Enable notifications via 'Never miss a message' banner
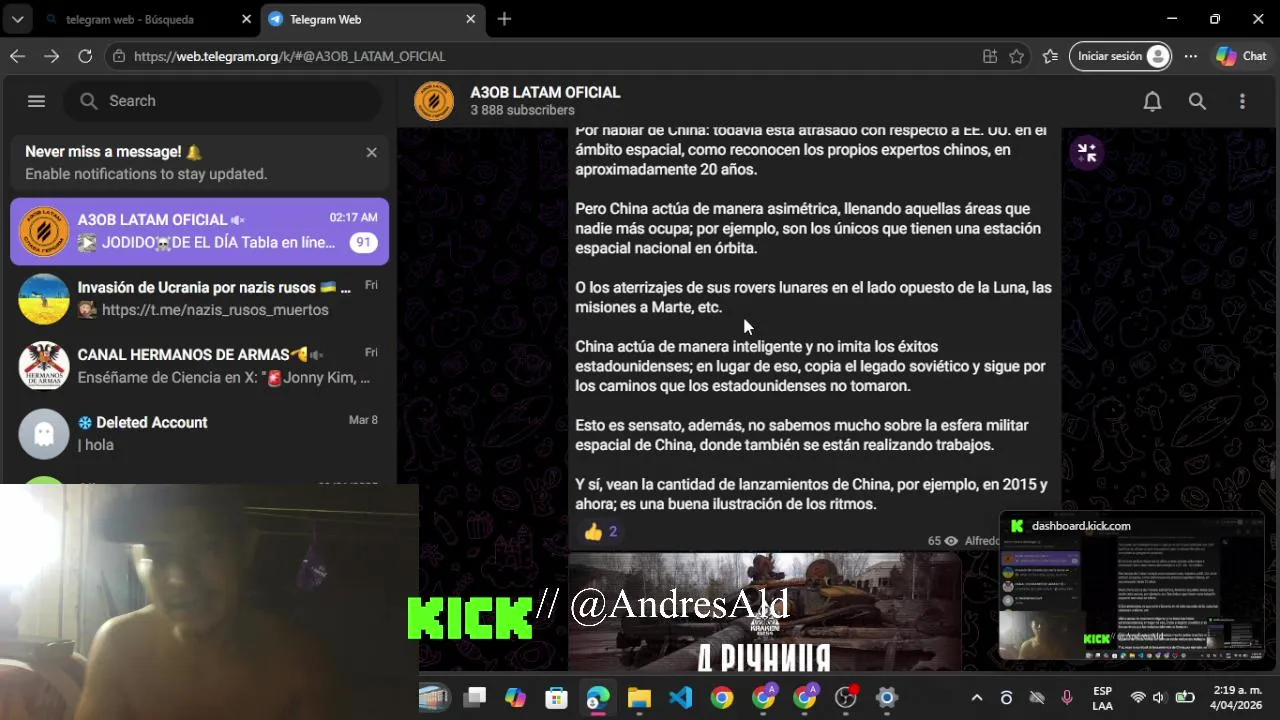1280x720 pixels. coord(200,163)
